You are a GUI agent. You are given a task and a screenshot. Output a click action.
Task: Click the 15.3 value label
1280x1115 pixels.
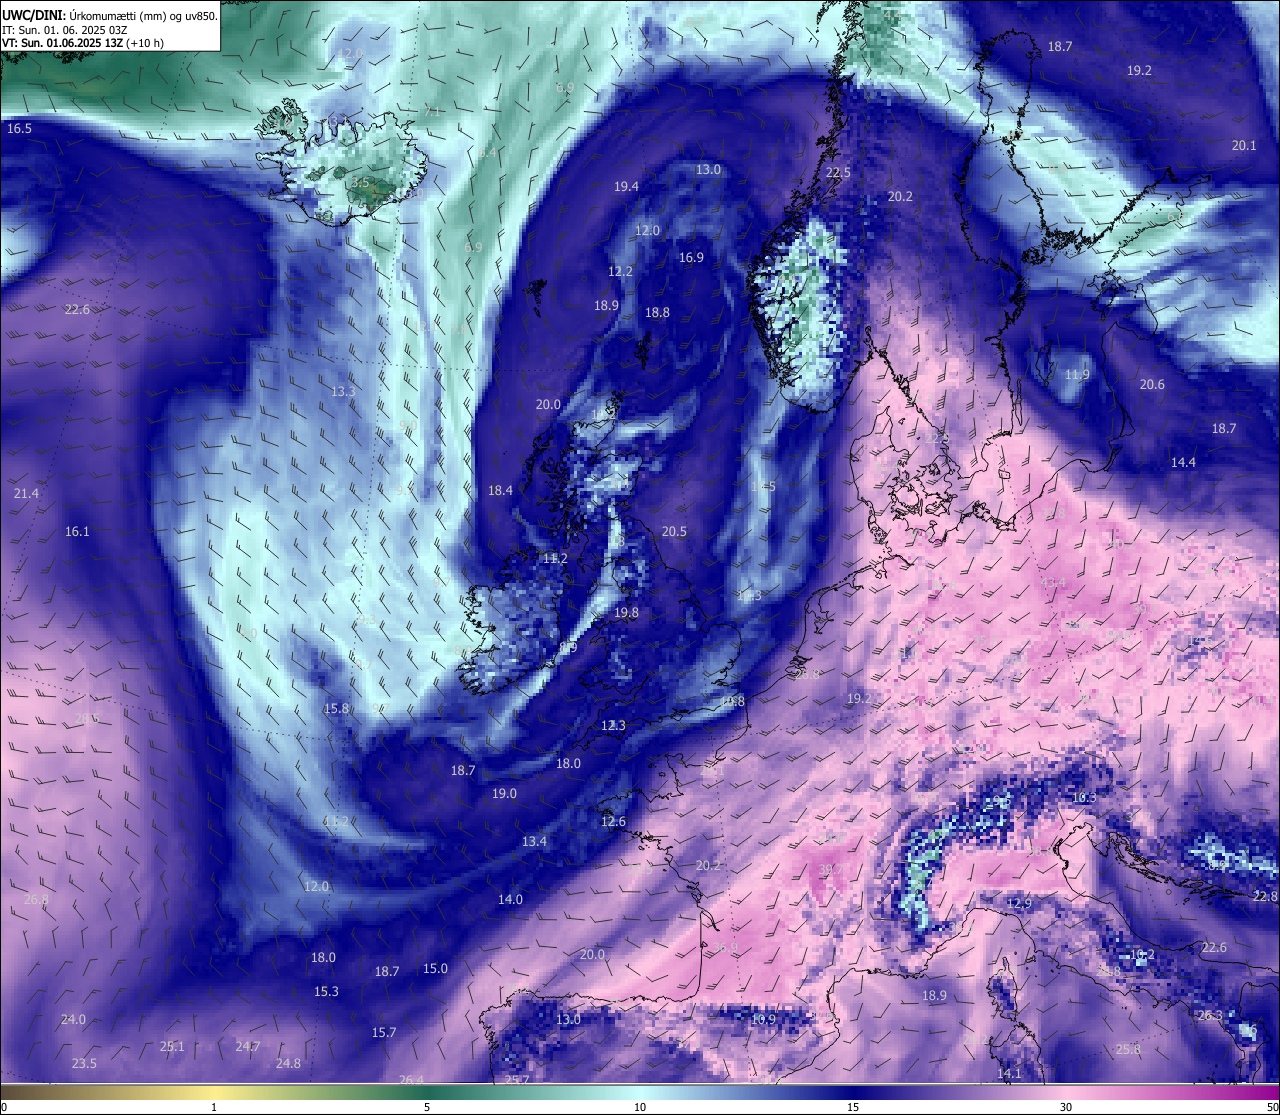pos(326,991)
